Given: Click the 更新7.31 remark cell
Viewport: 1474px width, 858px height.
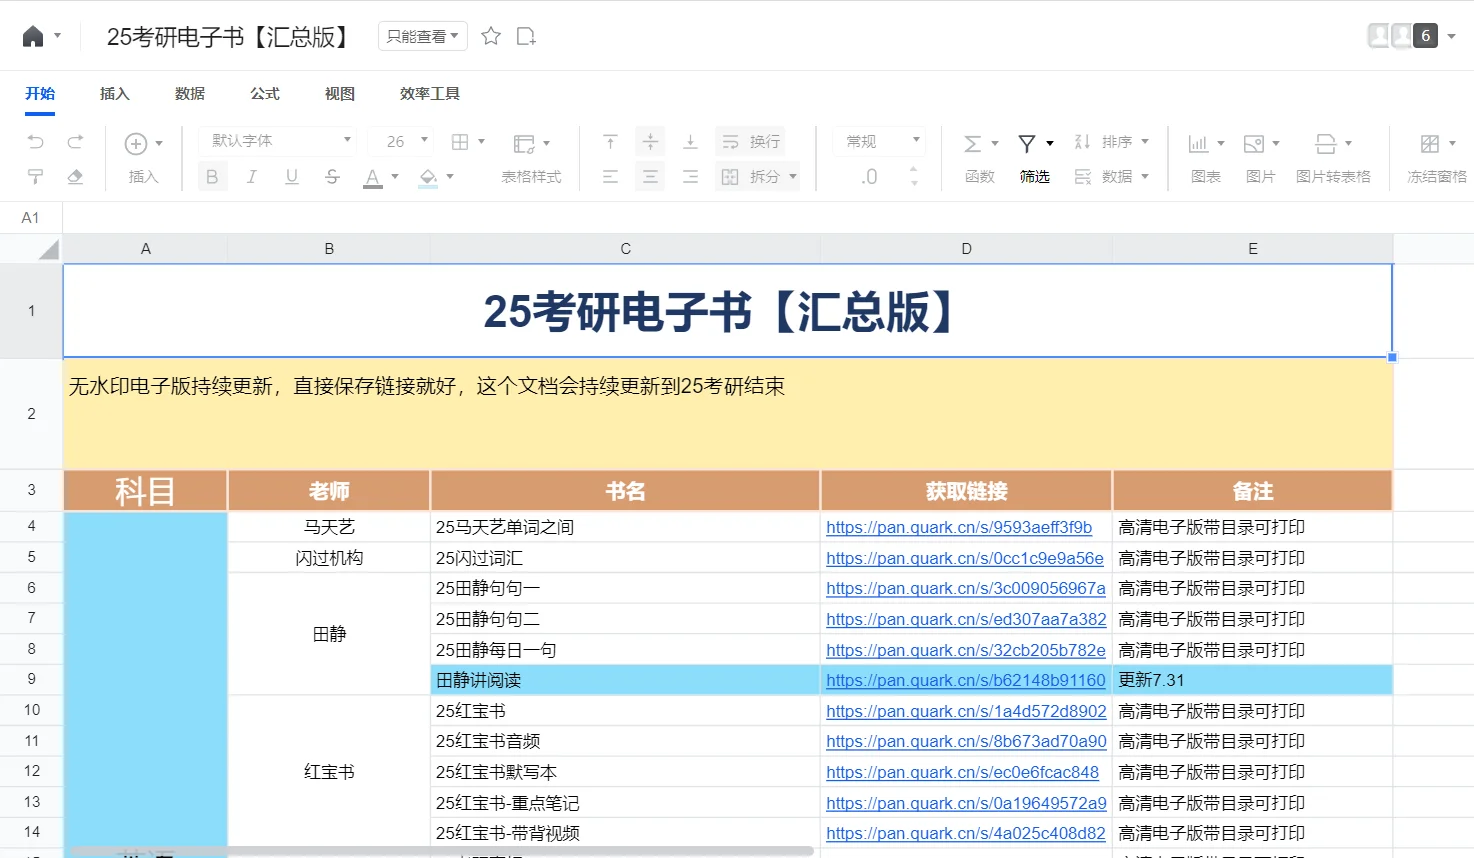Looking at the screenshot, I should pos(1252,680).
